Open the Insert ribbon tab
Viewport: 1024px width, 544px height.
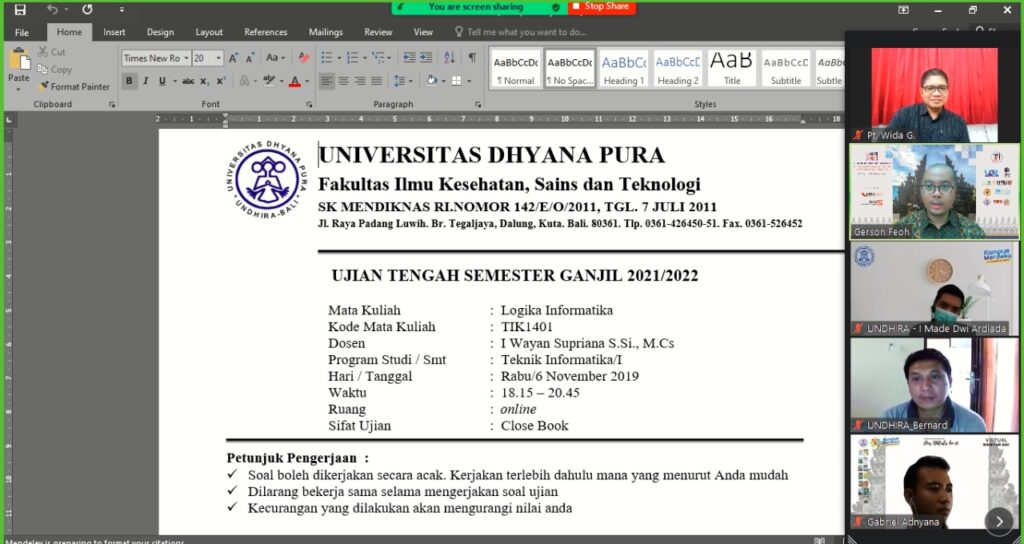(x=114, y=32)
